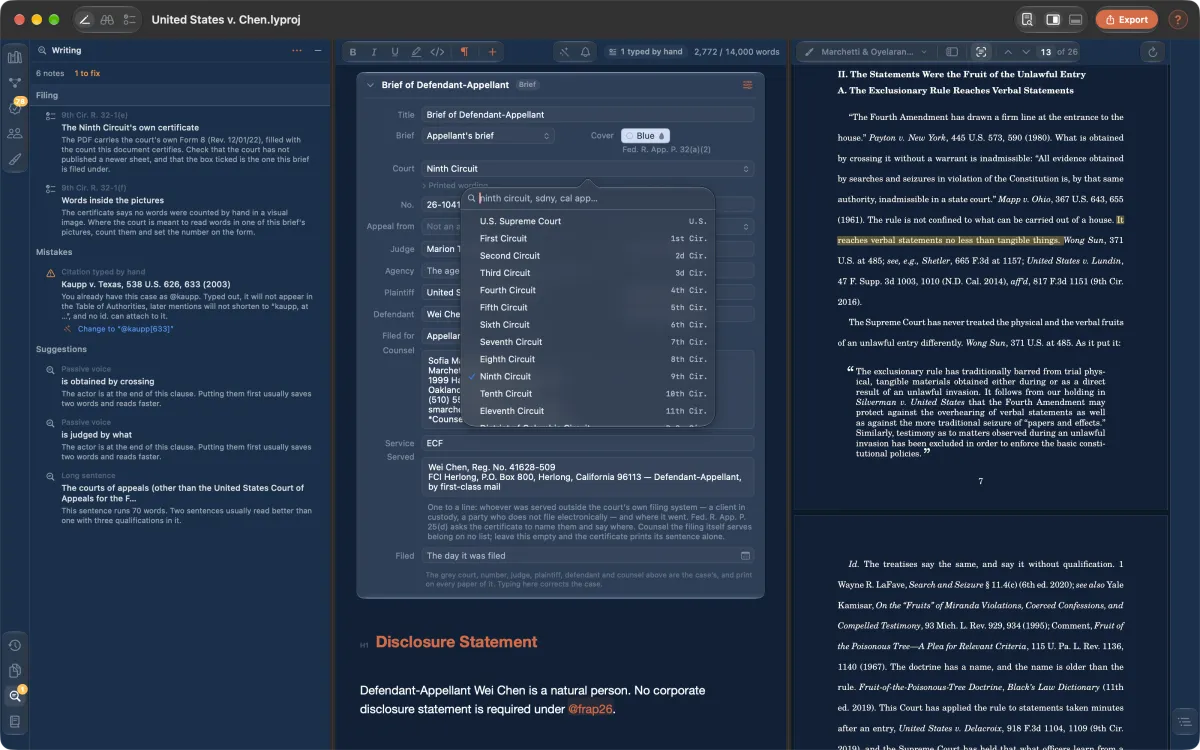Open the people collaborators icon in sidebar
Image resolution: width=1200 pixels, height=750 pixels.
tap(15, 133)
